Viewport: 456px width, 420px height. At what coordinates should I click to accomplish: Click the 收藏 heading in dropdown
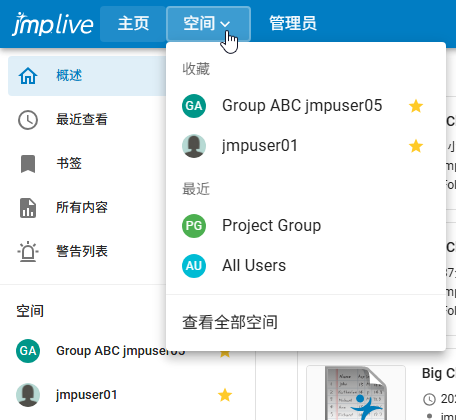click(196, 69)
